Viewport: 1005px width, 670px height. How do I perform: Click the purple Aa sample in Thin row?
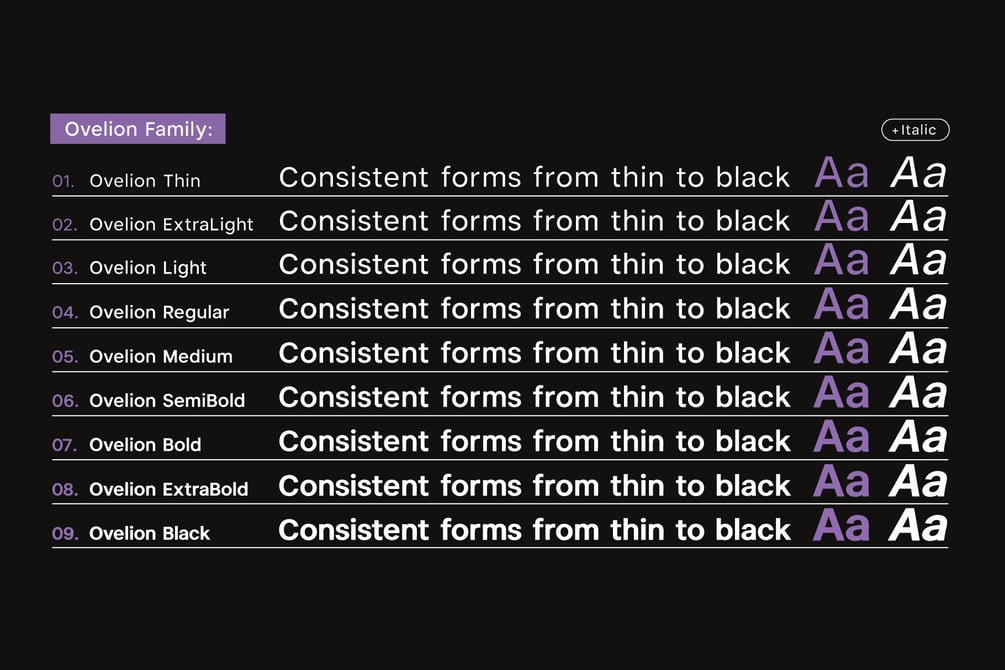click(842, 172)
